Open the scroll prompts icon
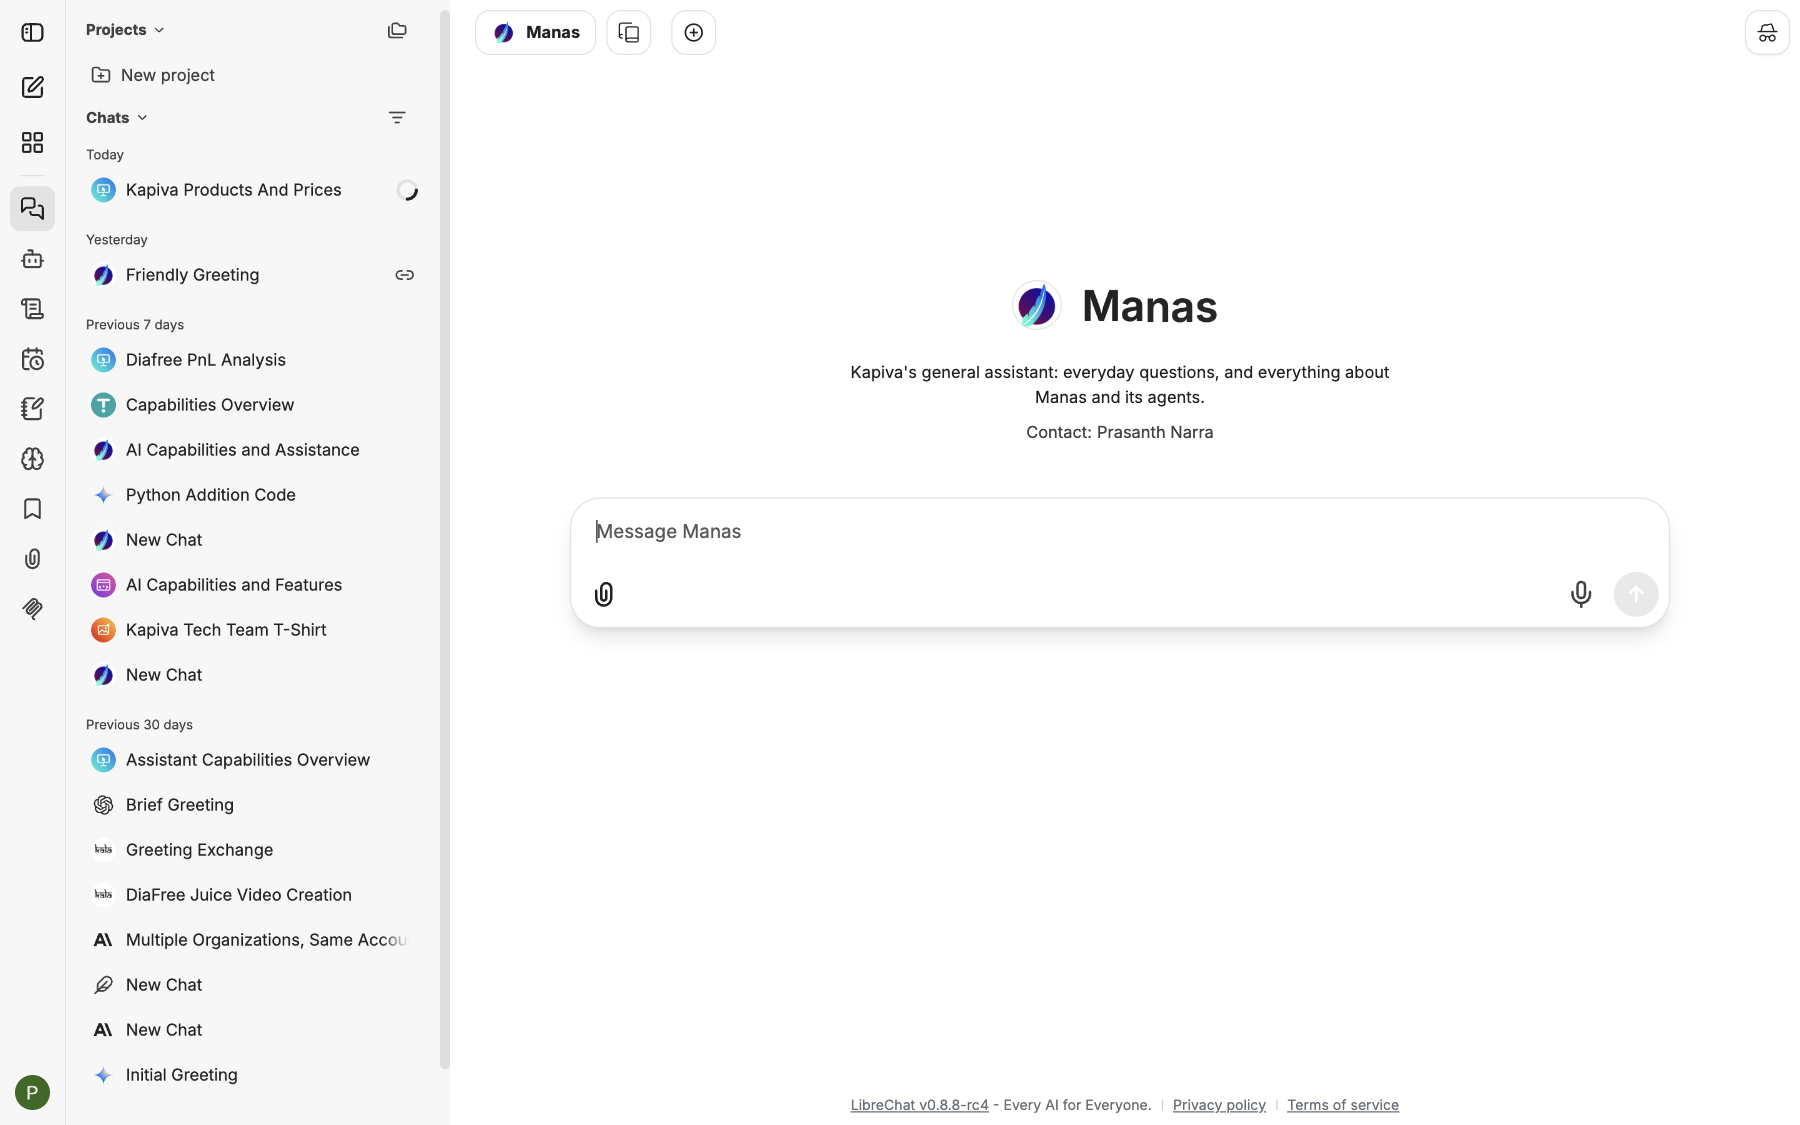Viewport: 1800px width, 1125px height. click(x=32, y=309)
